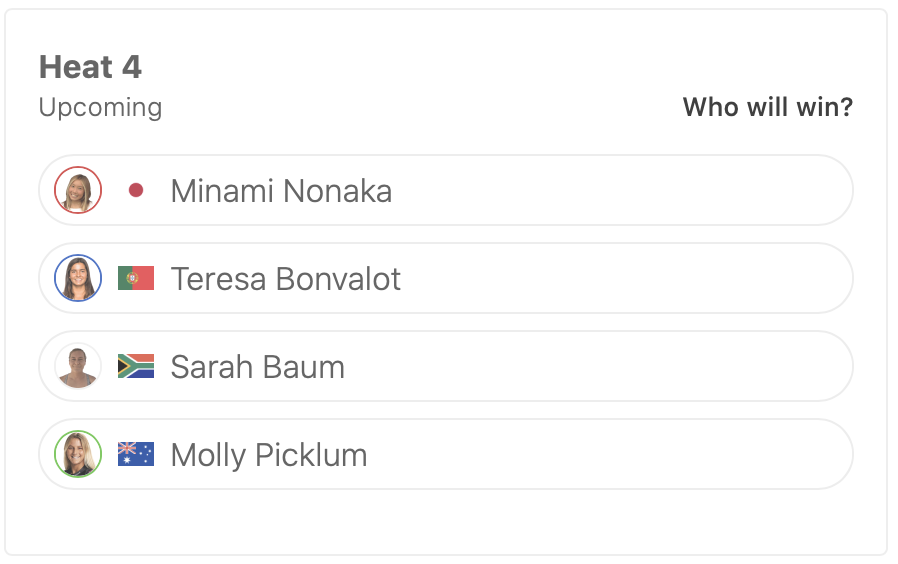Click the Japan flag icon

point(136,190)
